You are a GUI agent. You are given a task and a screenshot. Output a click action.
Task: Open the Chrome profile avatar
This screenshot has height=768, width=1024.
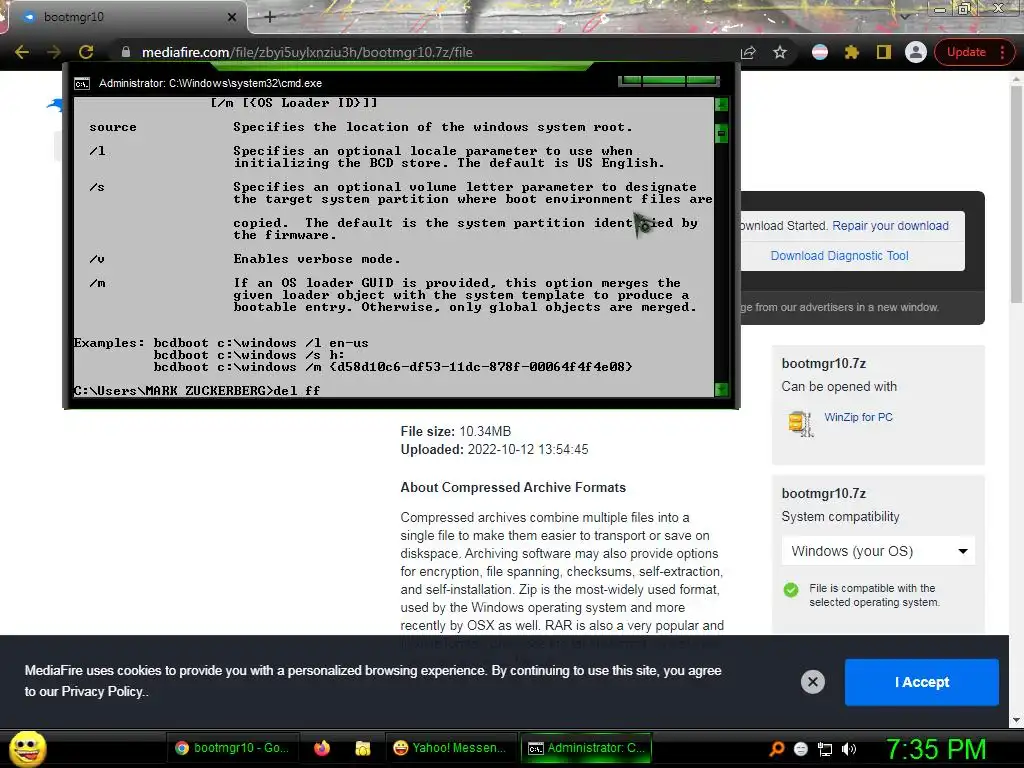point(916,52)
